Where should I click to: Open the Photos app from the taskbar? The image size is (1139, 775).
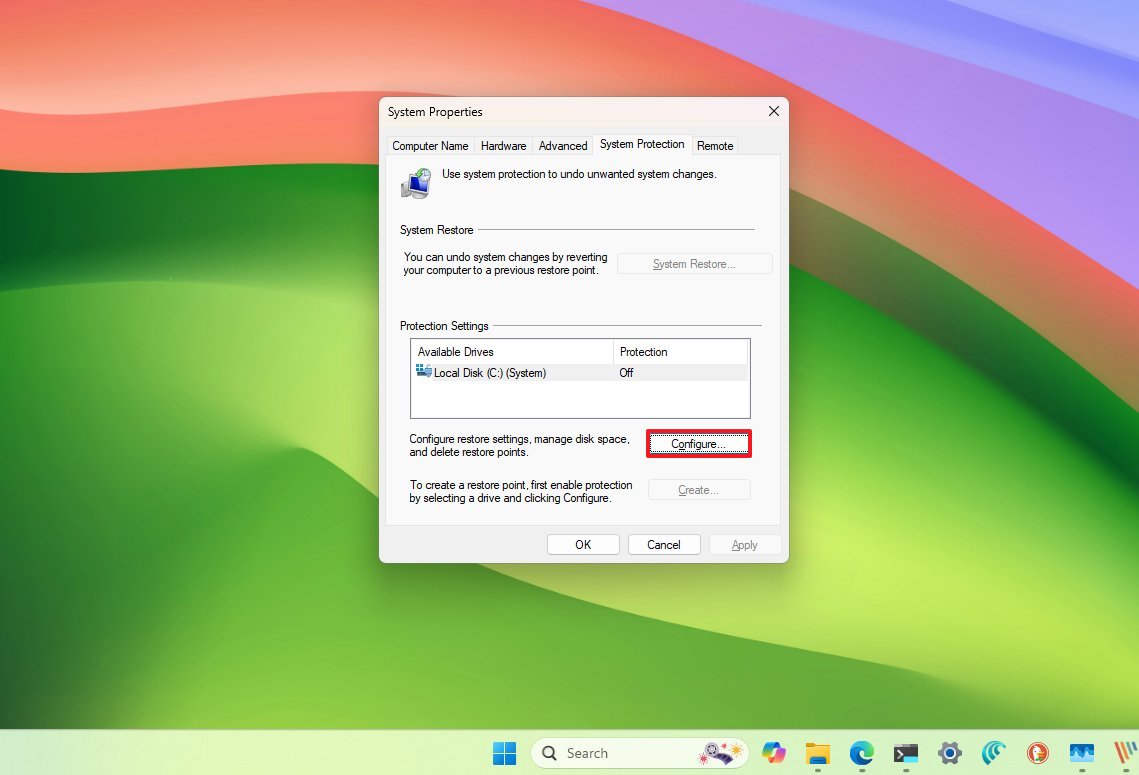click(x=1081, y=753)
